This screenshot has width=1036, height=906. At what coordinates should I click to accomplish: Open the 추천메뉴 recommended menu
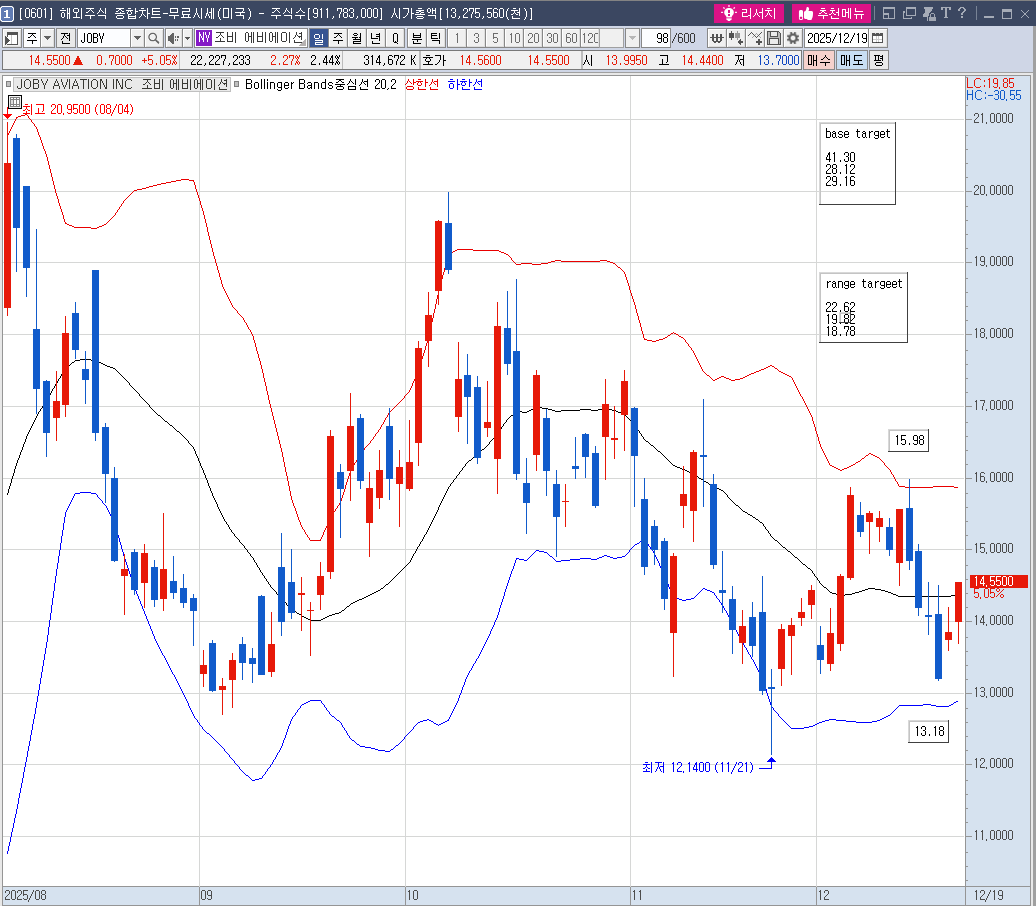coord(830,13)
